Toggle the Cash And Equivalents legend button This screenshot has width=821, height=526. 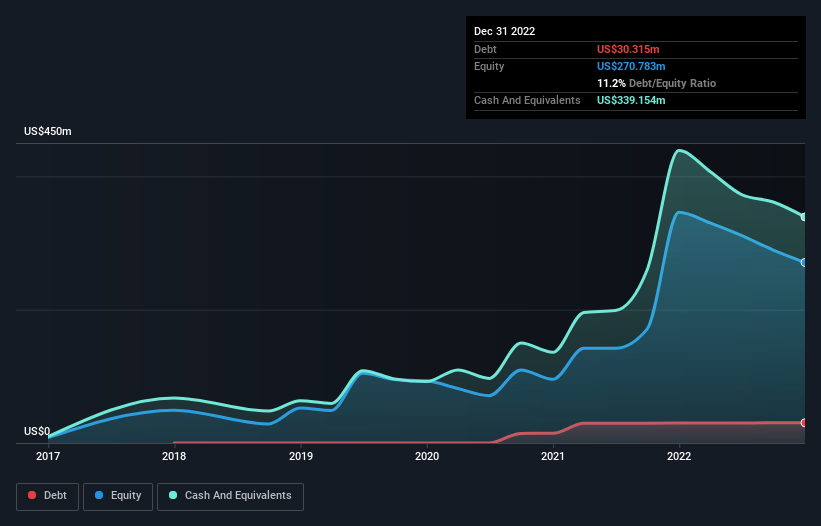[230, 496]
